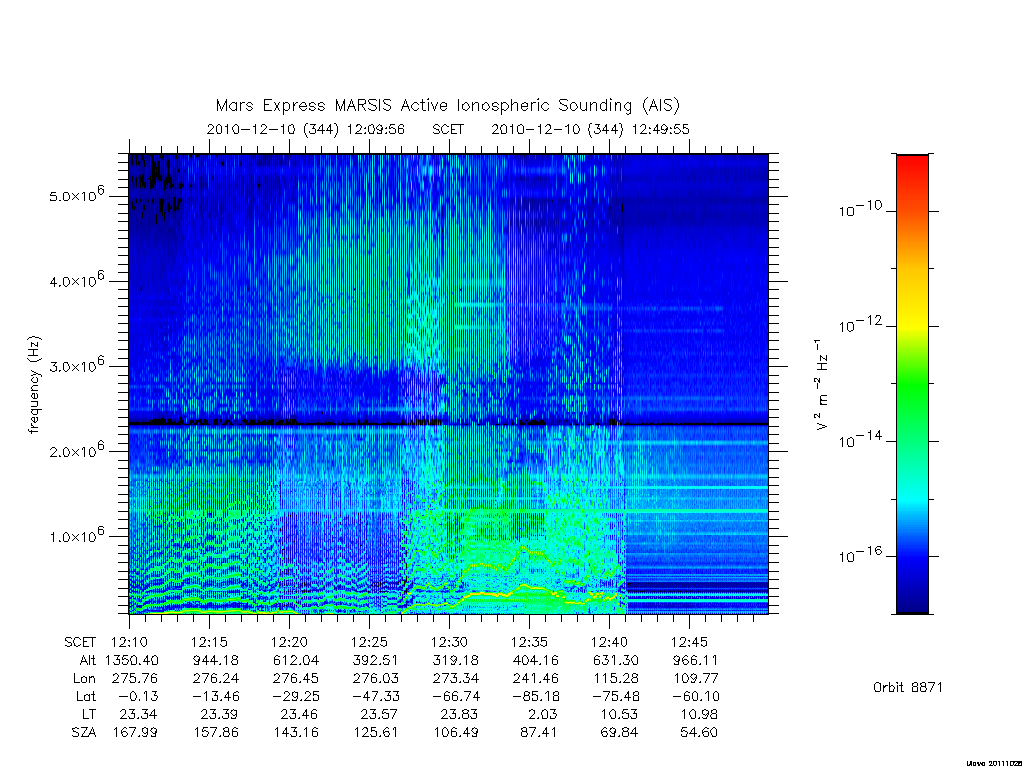Click the 2.0×10^6 y-axis tick label
The height and width of the screenshot is (768, 1024).
76,451
